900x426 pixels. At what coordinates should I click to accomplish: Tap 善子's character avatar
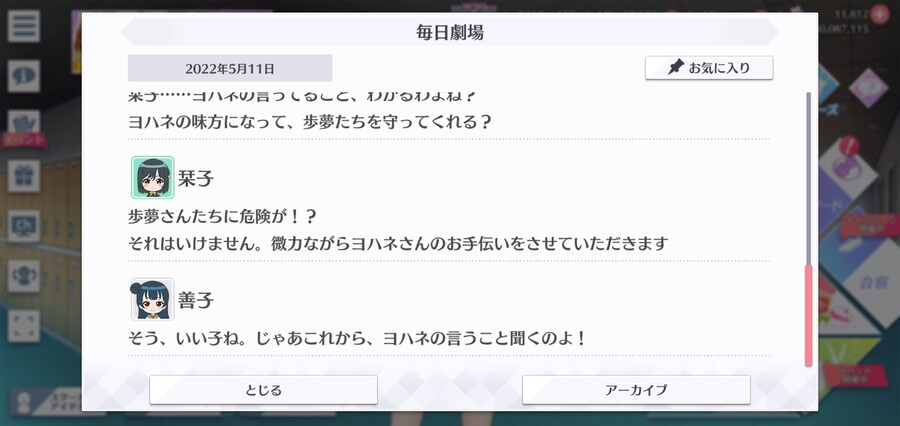(152, 299)
